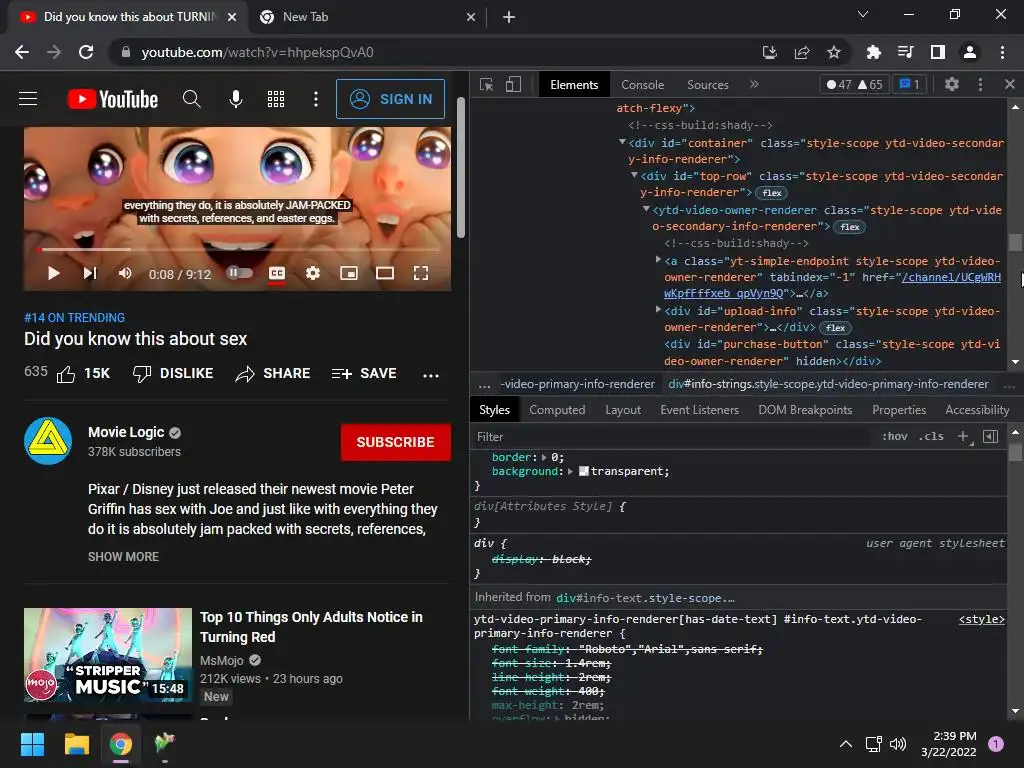This screenshot has height=768, width=1024.
Task: Close the DevTools panel
Action: [1010, 84]
